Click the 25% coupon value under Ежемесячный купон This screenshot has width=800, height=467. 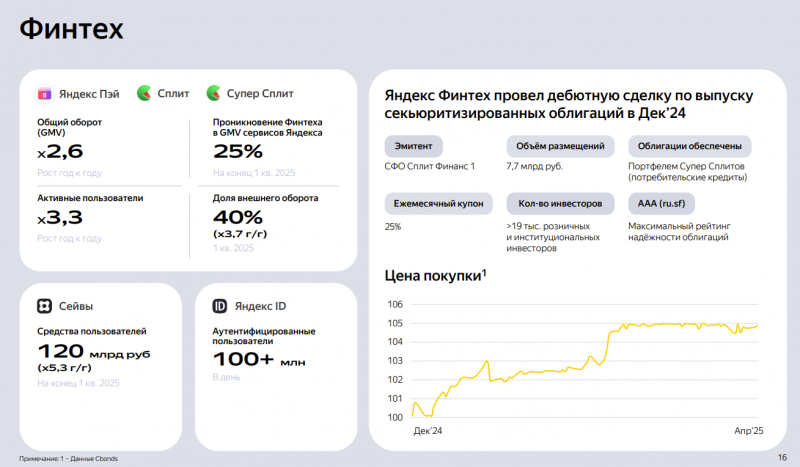pyautogui.click(x=393, y=227)
